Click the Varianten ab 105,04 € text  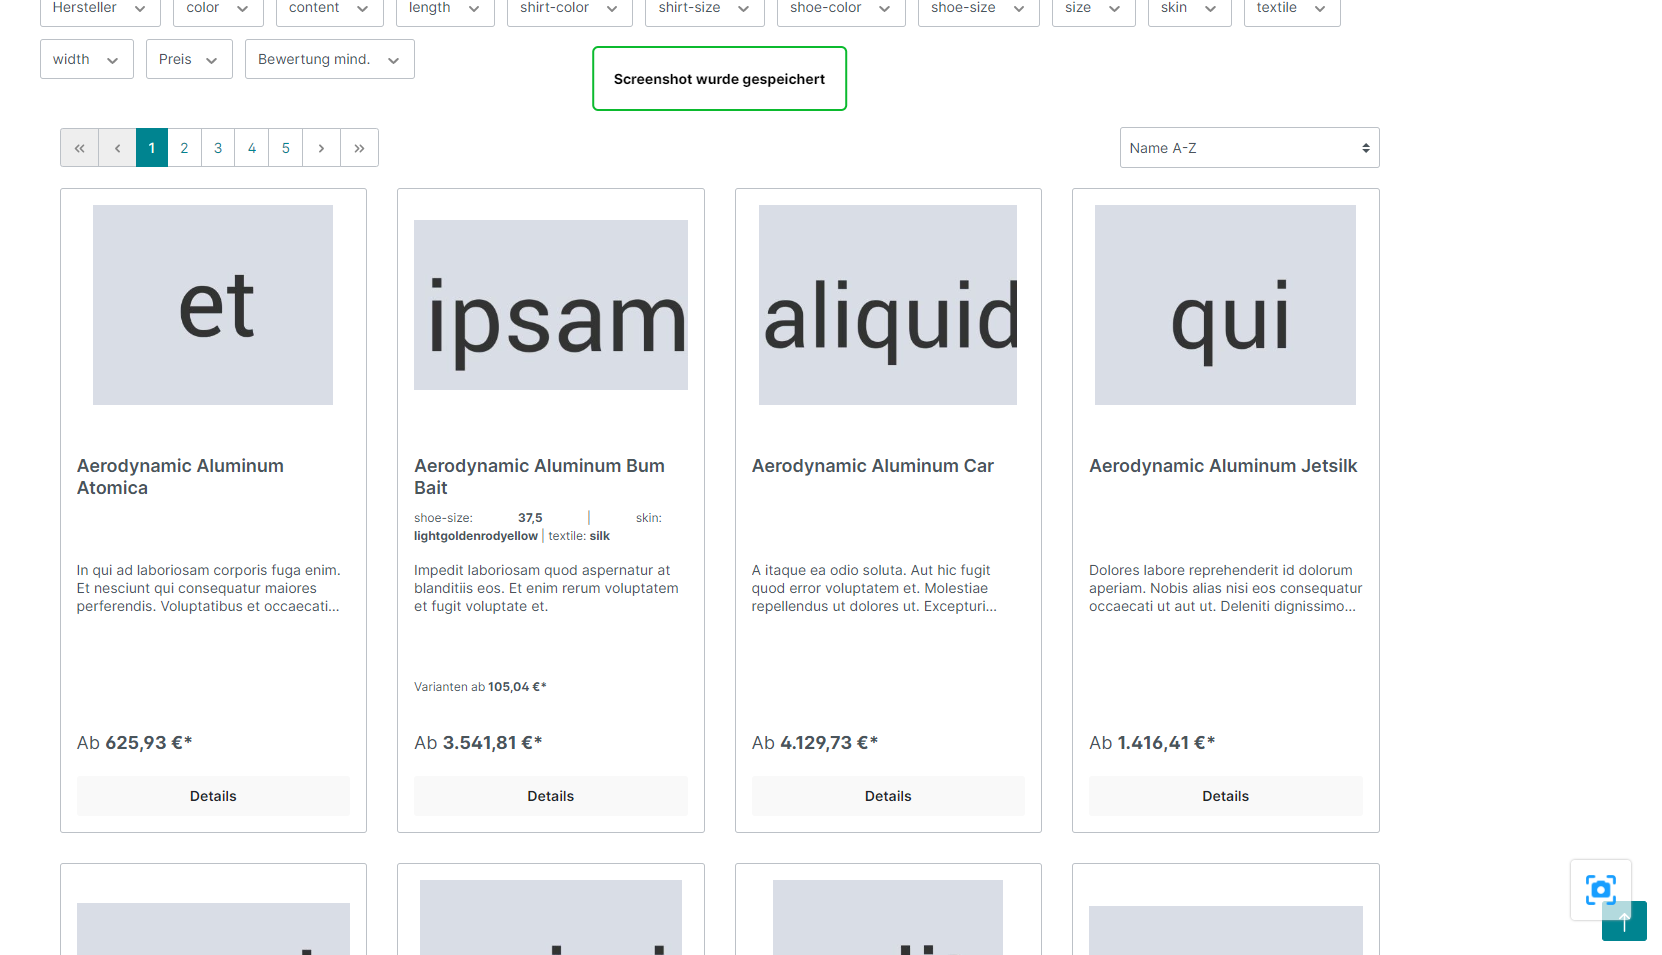(x=480, y=687)
